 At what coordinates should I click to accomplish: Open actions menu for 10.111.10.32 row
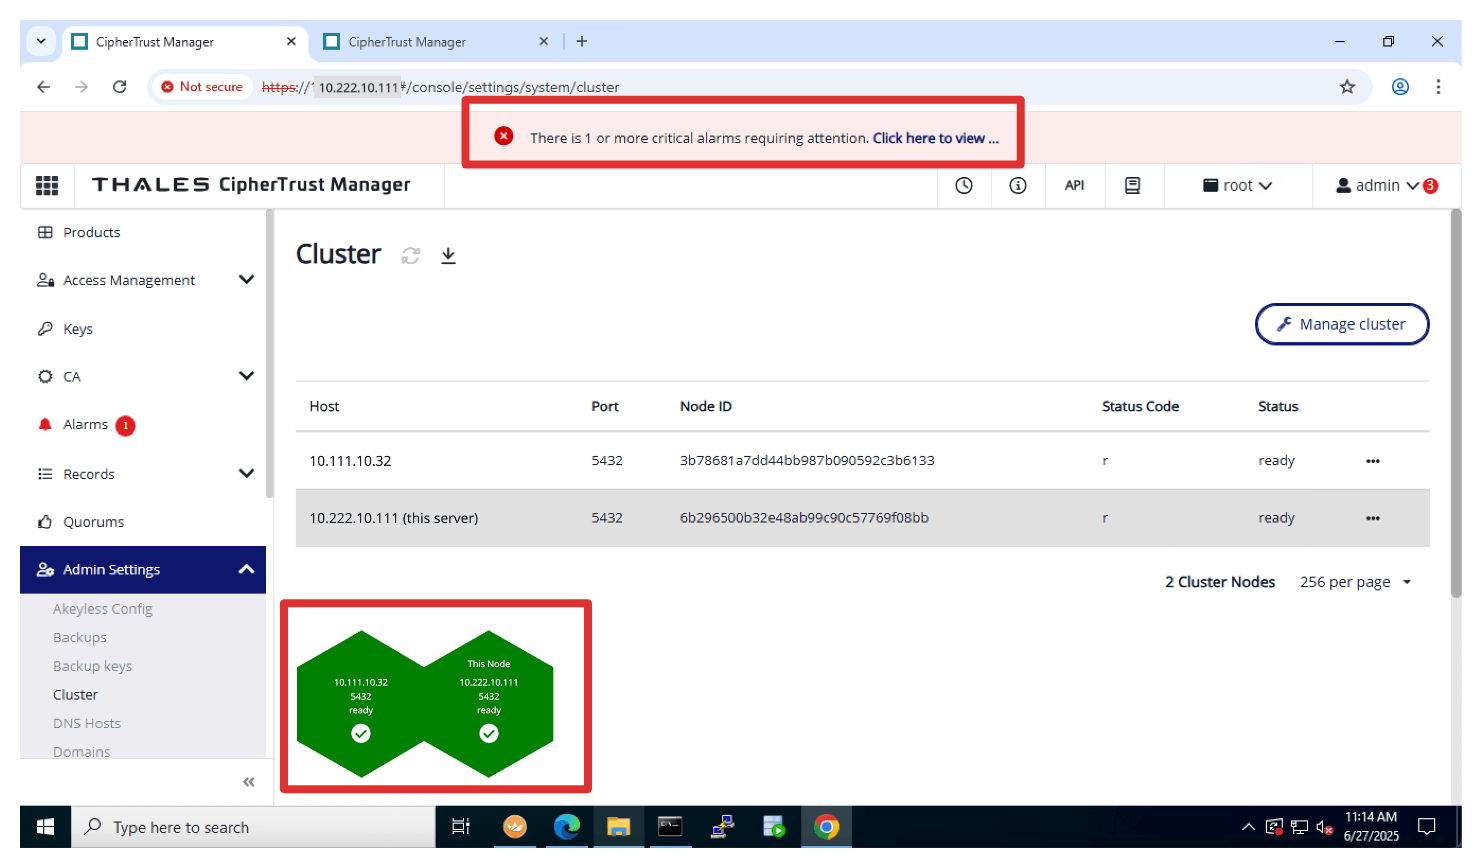(1373, 461)
